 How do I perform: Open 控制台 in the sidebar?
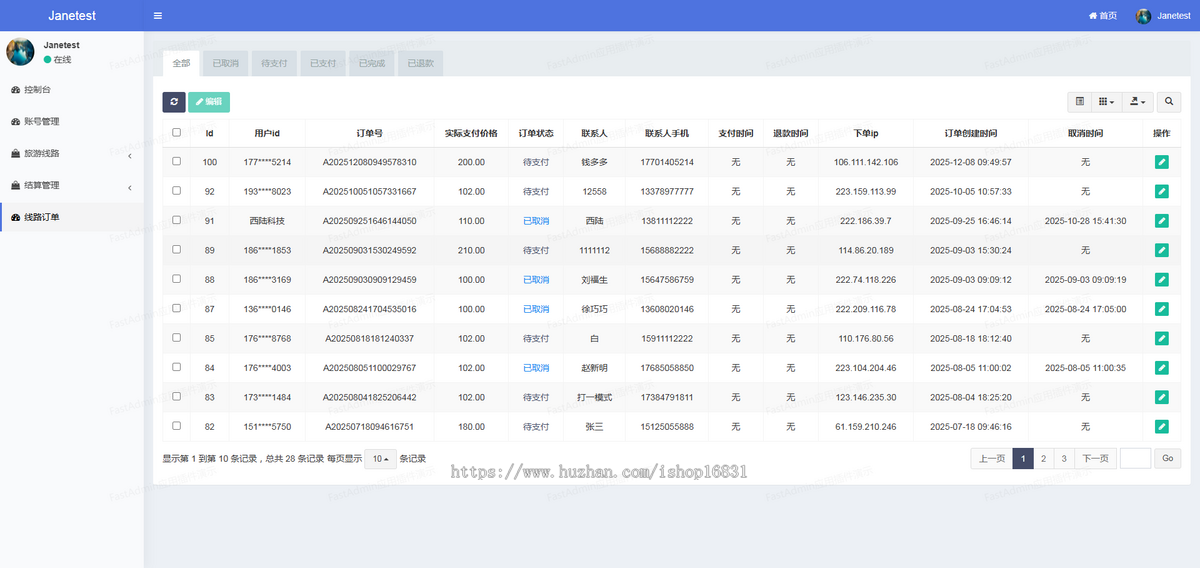click(x=72, y=89)
